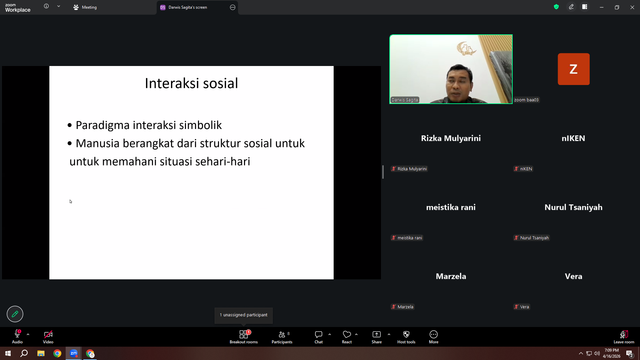Click the green encryption shield icon
Viewport: 640px width, 360px height.
[556, 7]
